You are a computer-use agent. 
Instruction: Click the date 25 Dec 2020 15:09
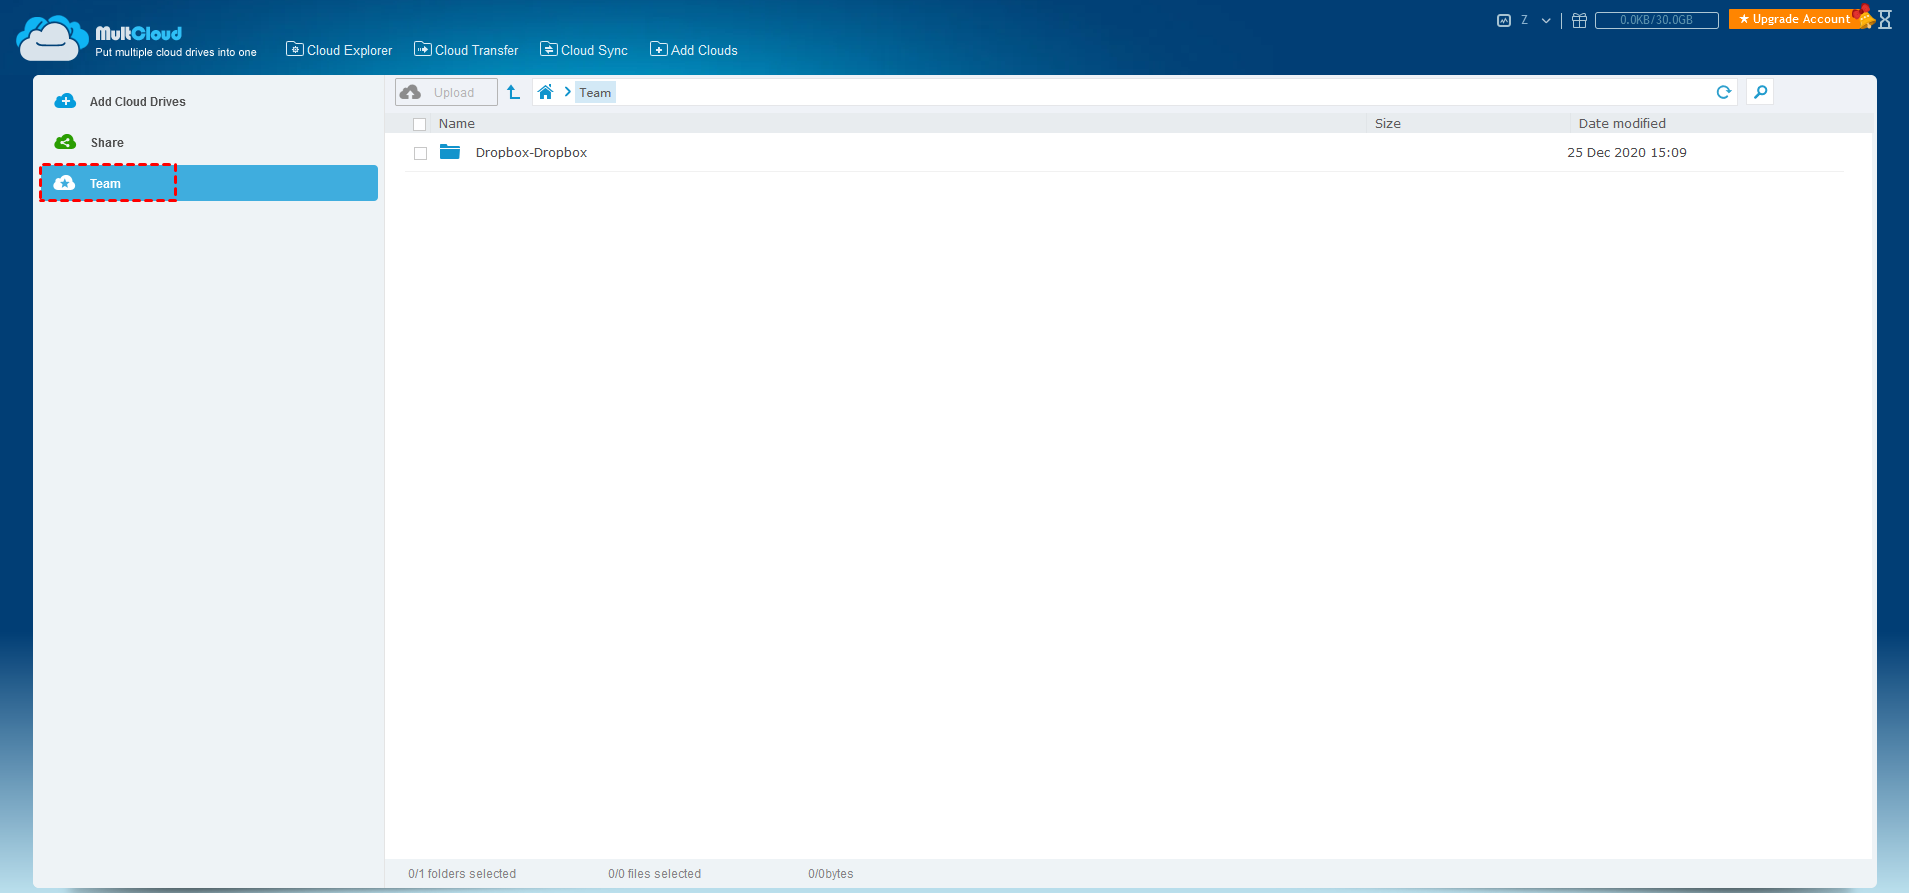coord(1627,153)
